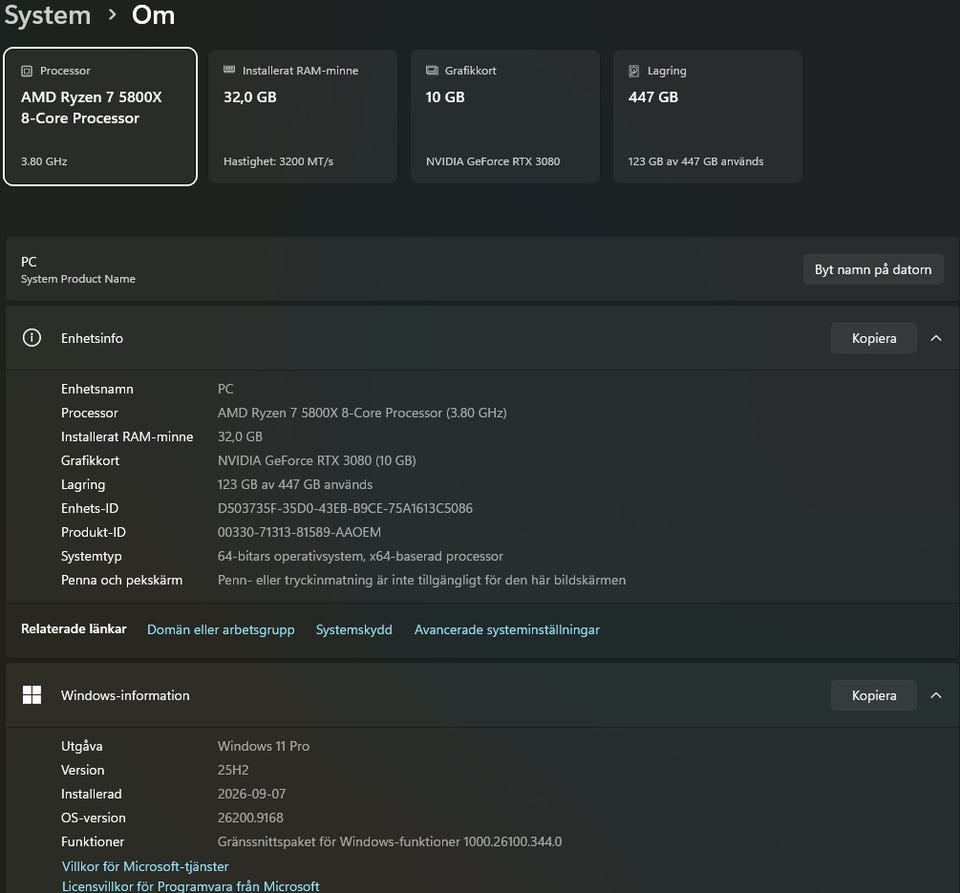Click the Grafikkort card icon
Viewport: 960px width, 893px height.
point(432,70)
